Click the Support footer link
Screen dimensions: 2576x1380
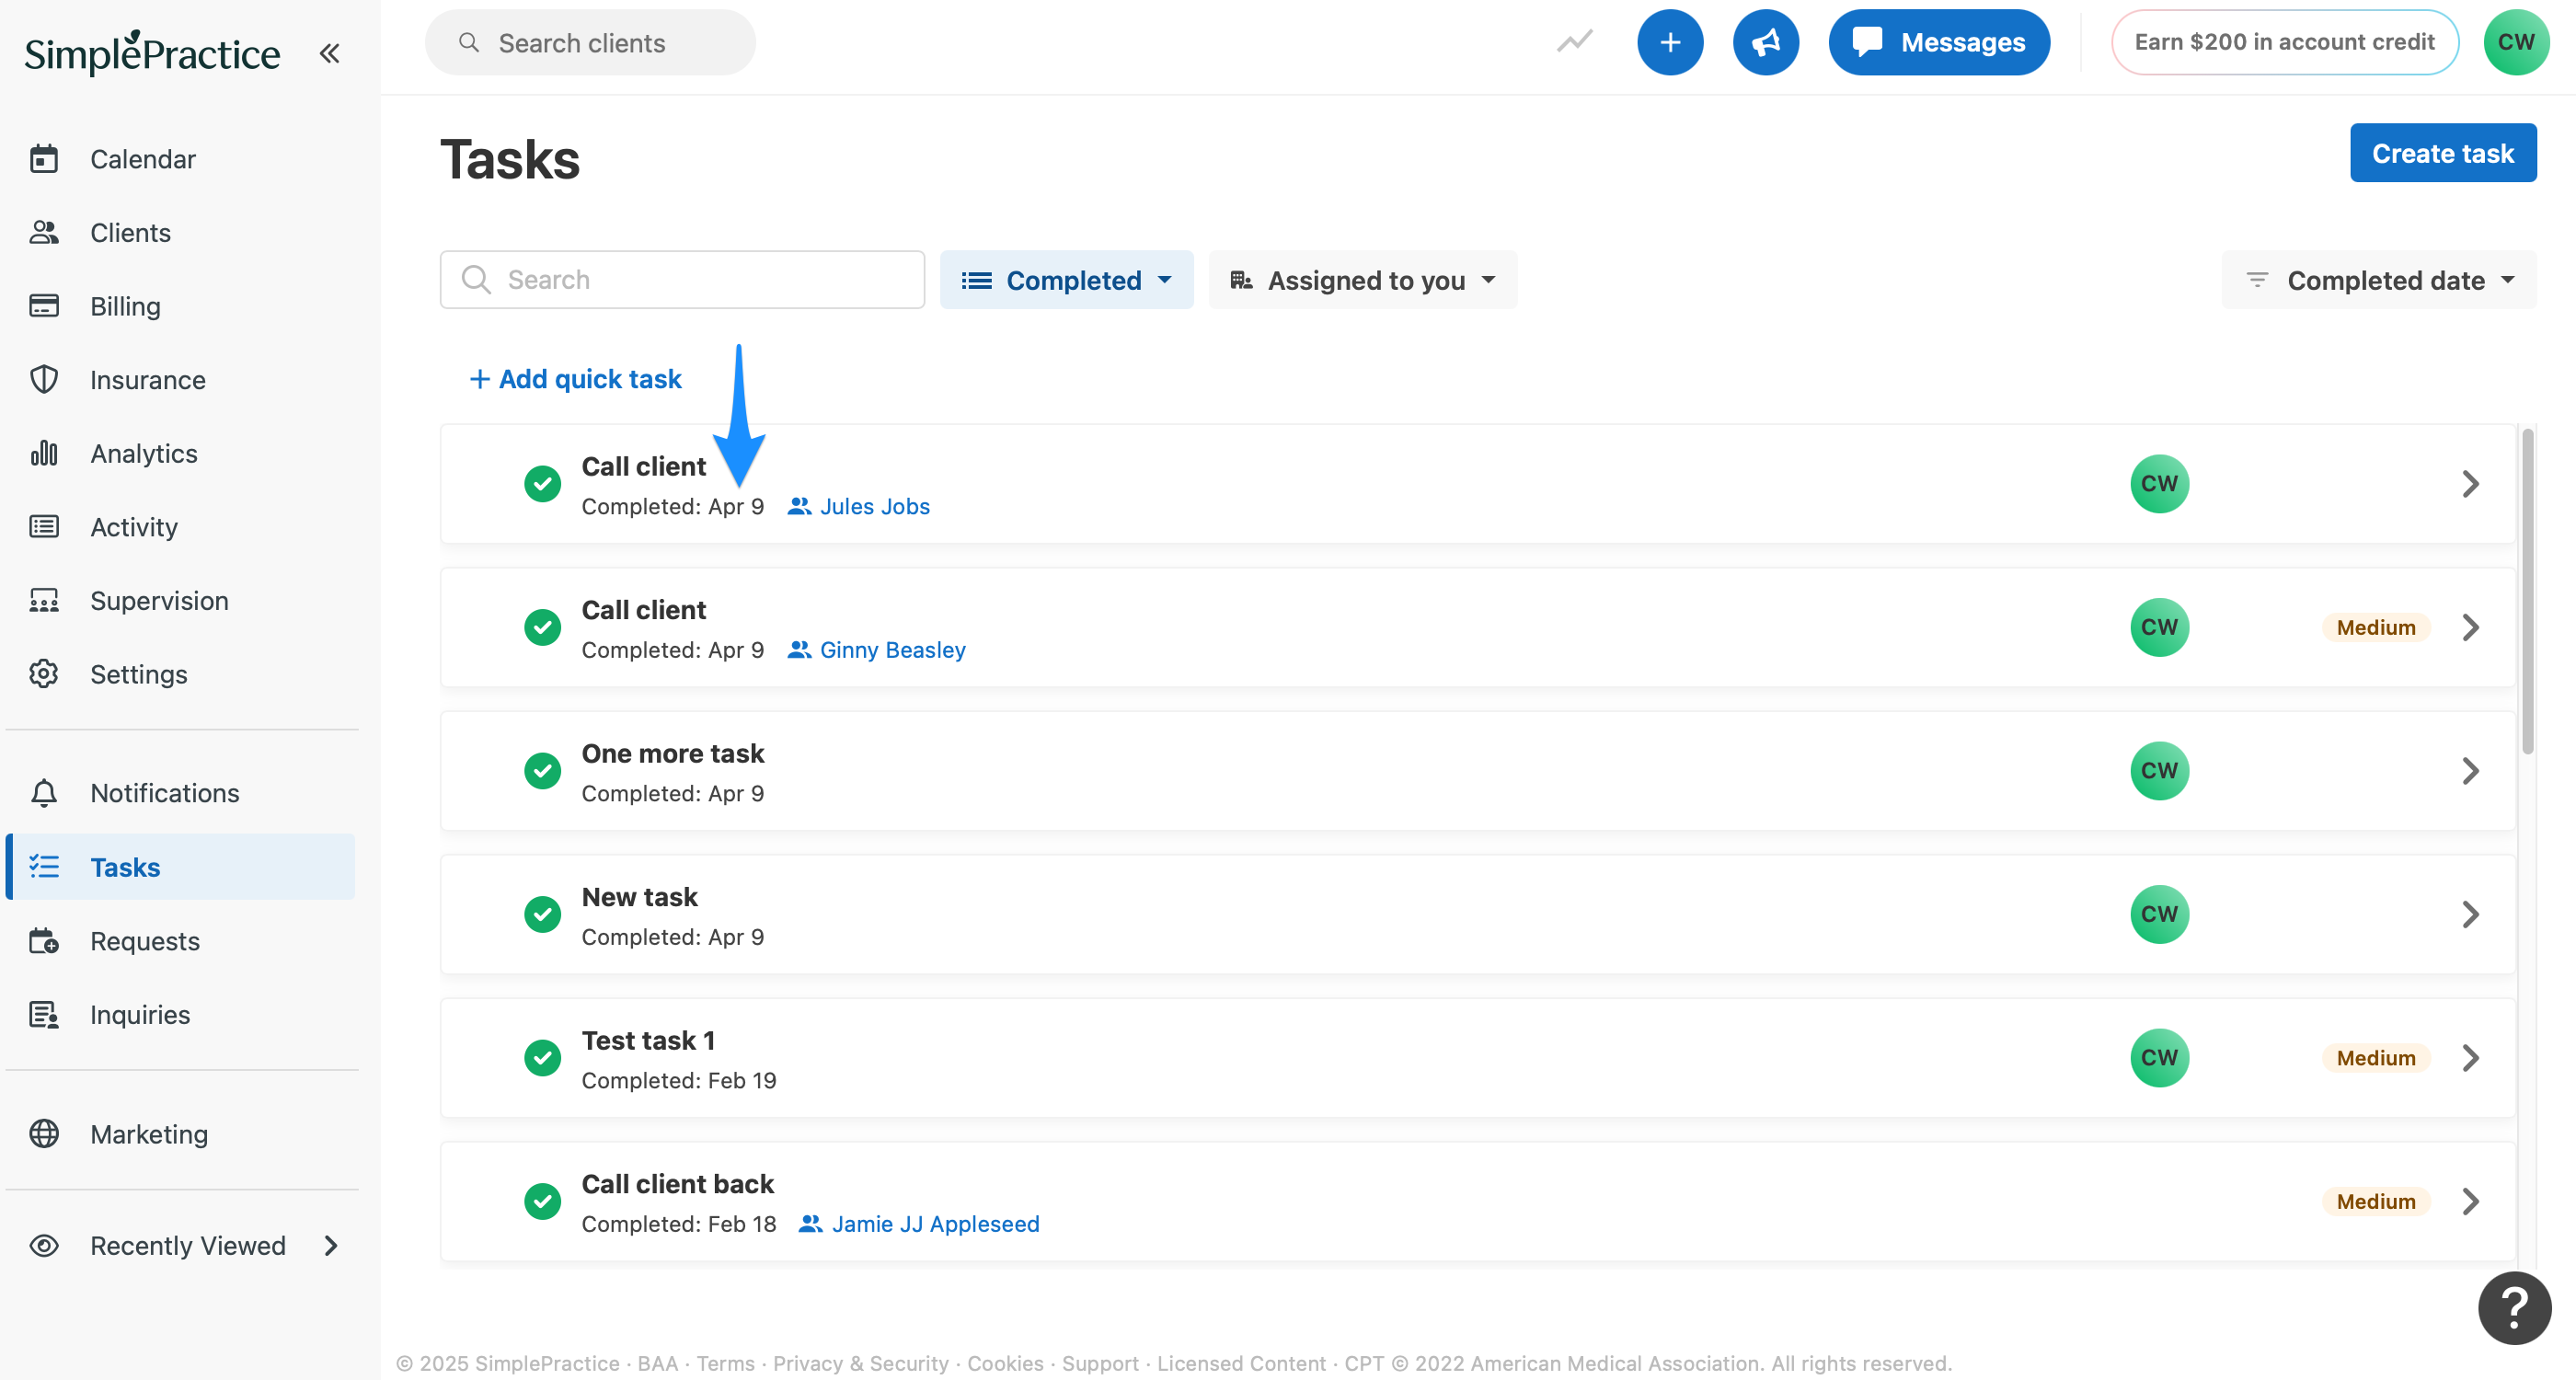(x=1100, y=1363)
